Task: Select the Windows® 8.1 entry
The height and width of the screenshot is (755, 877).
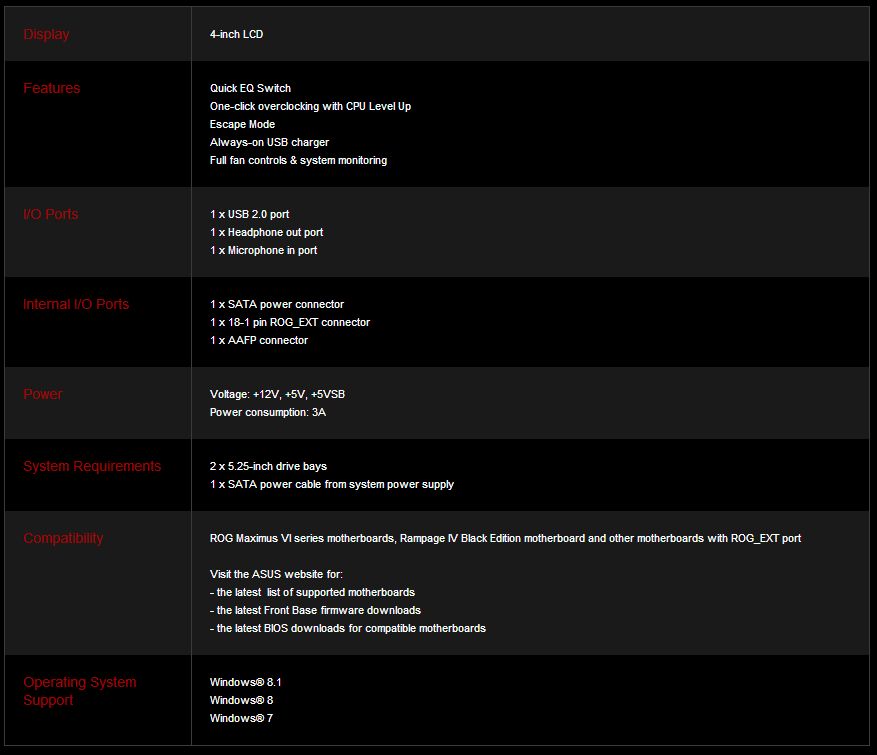Action: point(232,682)
